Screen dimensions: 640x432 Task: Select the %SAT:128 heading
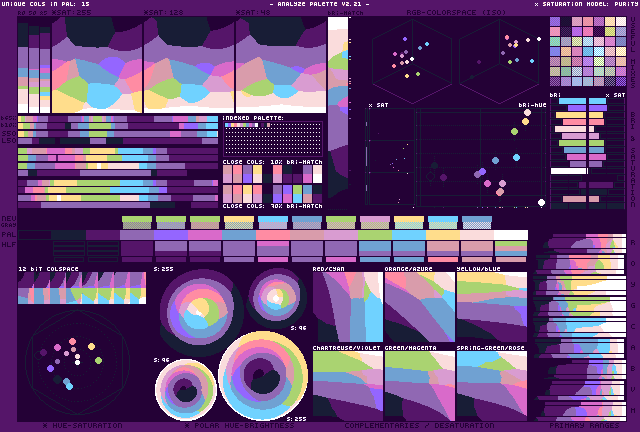tap(163, 13)
